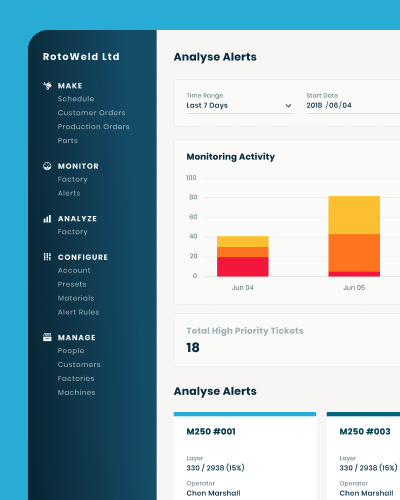The image size is (400, 500).
Task: Open the M250 #001 alert card
Action: [245, 456]
